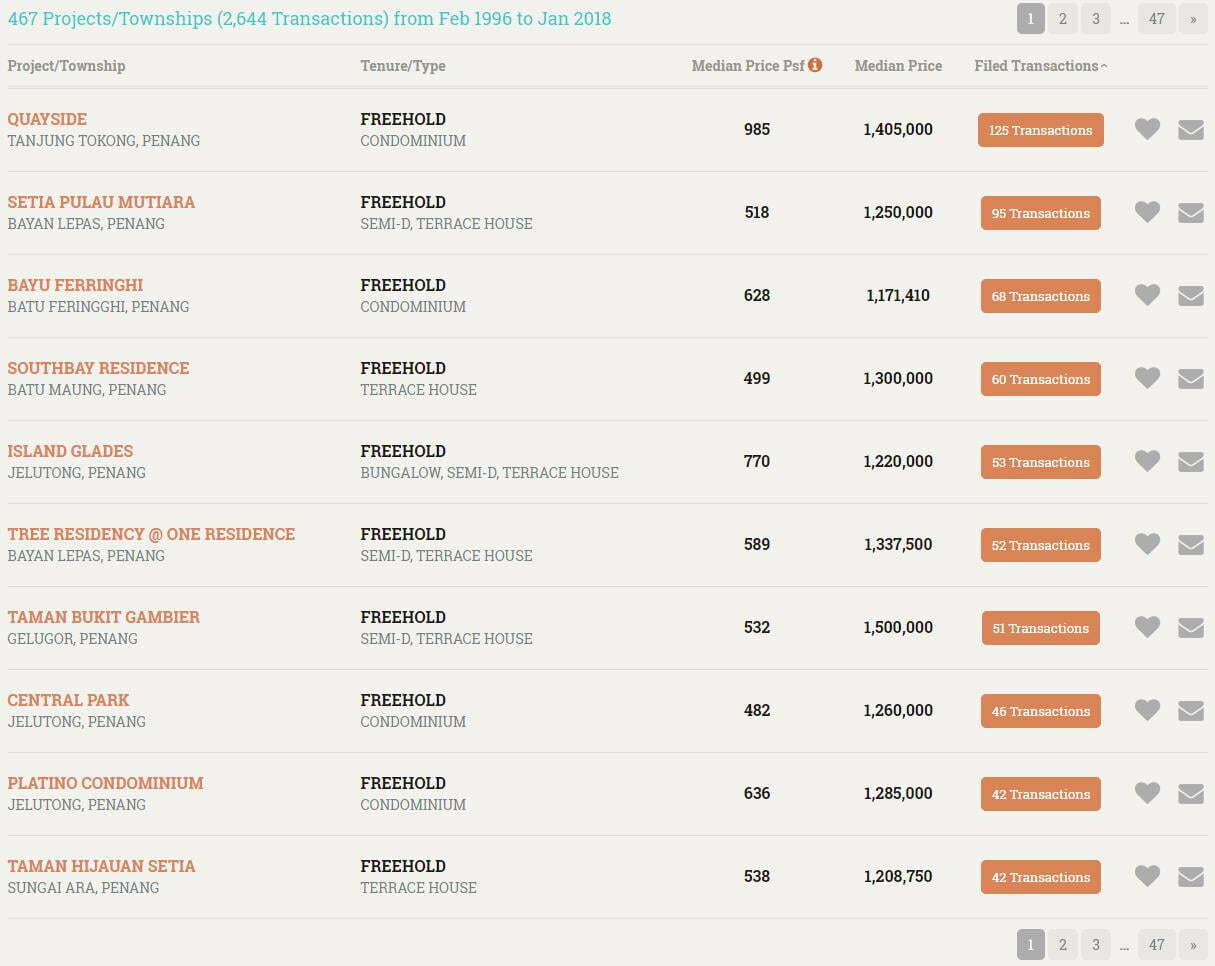The image size is (1215, 966).
Task: Favorite the Quayside project with heart icon
Action: click(1147, 129)
